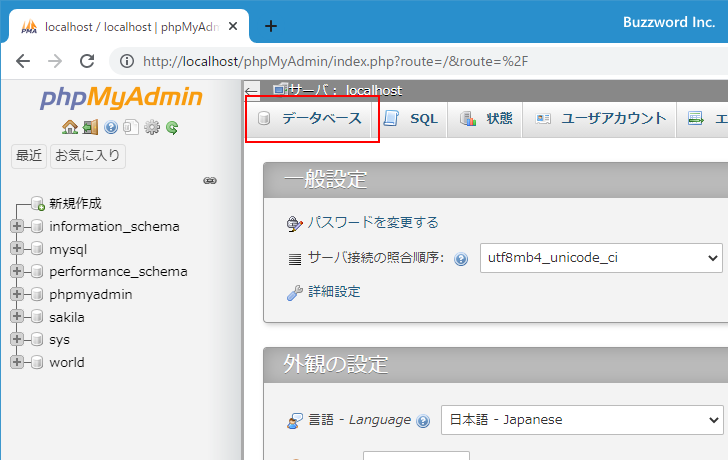The width and height of the screenshot is (728, 460).
Task: Expand the world database node
Action: click(x=17, y=362)
